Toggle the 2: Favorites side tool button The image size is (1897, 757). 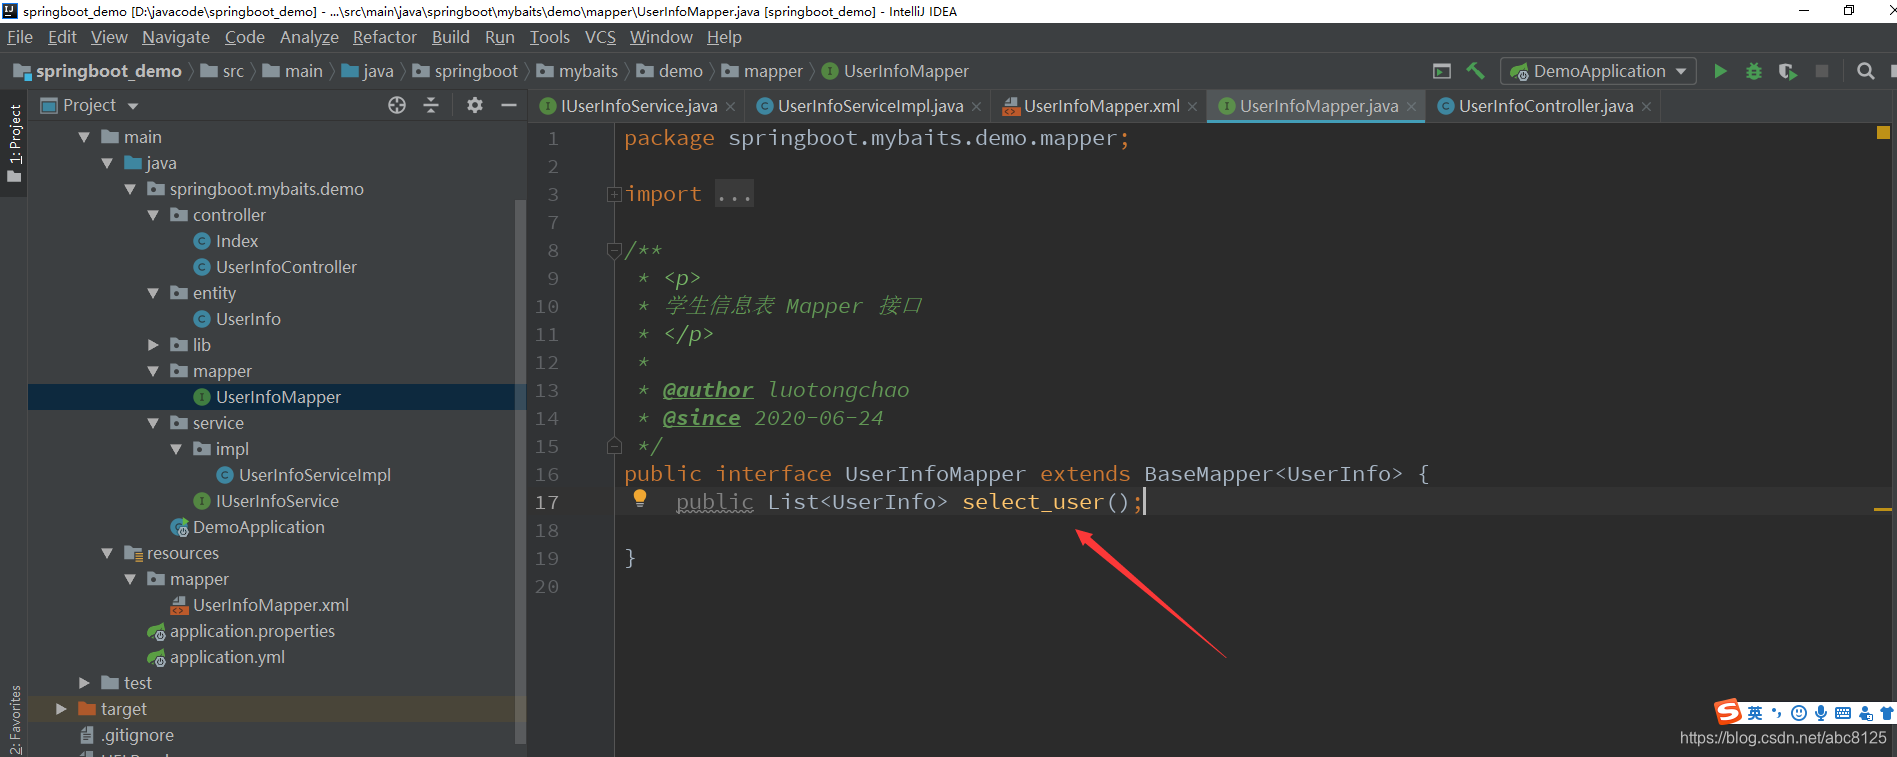[14, 718]
